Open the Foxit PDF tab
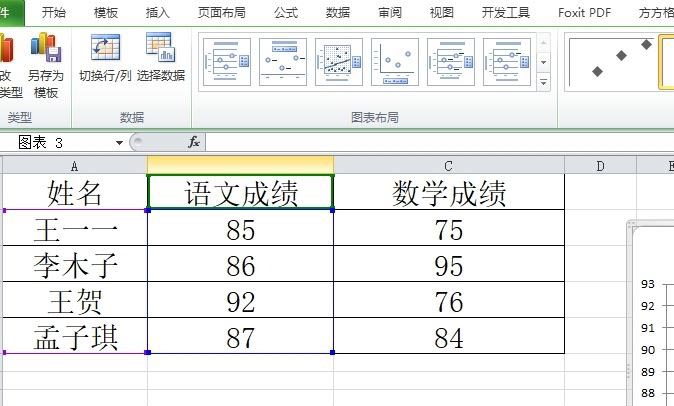The width and height of the screenshot is (674, 406). [585, 12]
